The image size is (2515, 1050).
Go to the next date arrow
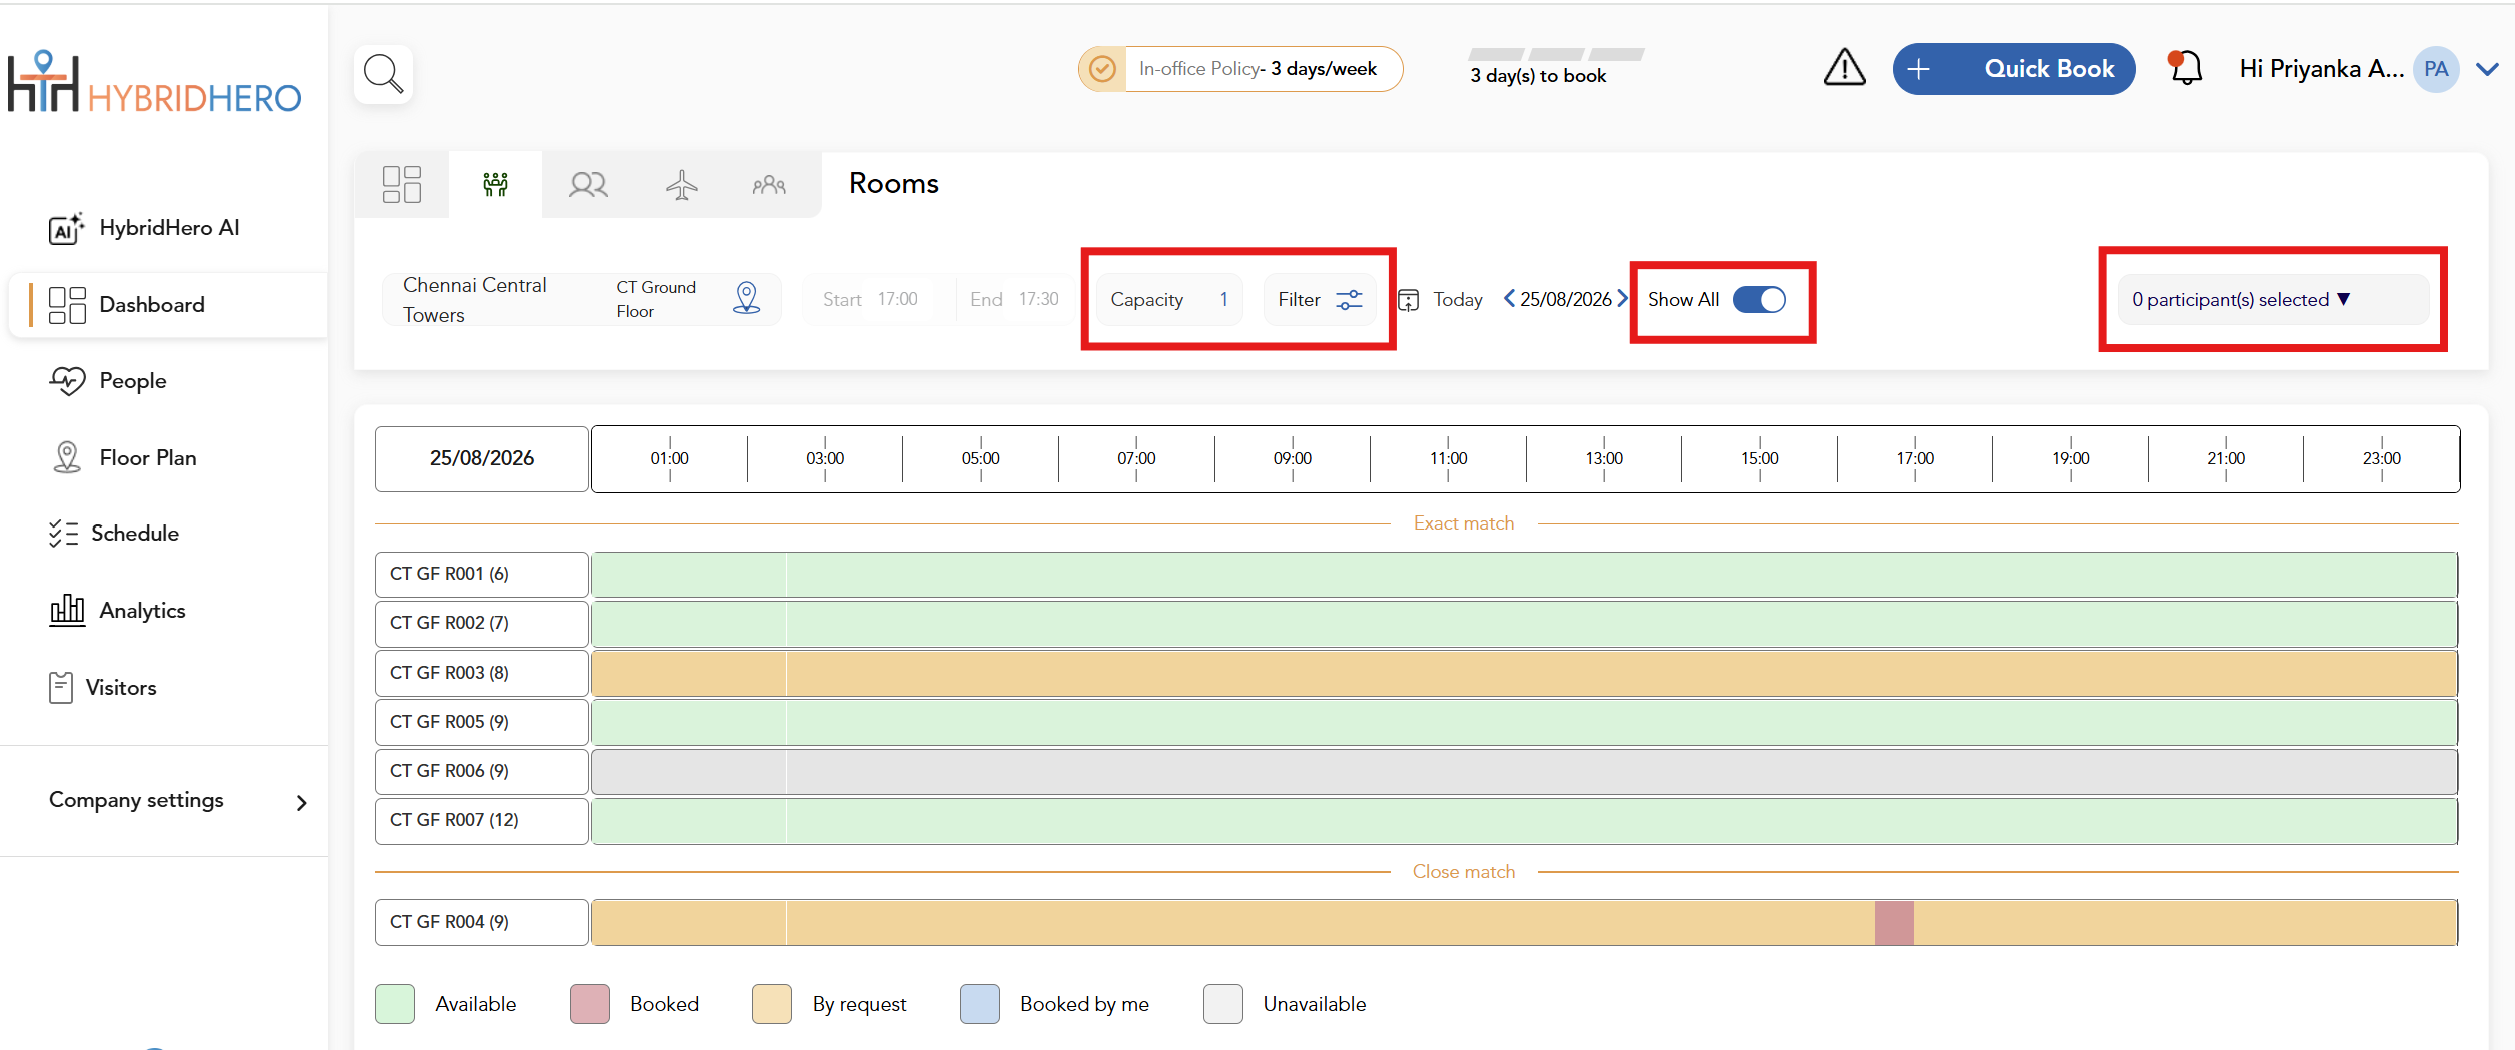(x=1622, y=298)
